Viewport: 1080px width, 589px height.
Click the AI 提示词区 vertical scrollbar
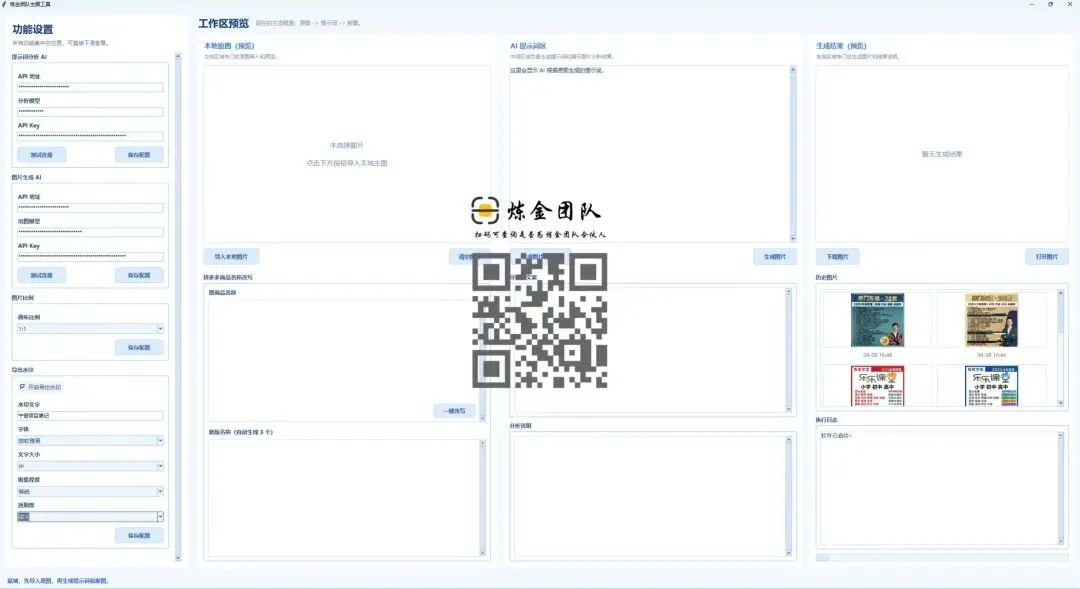[793, 153]
